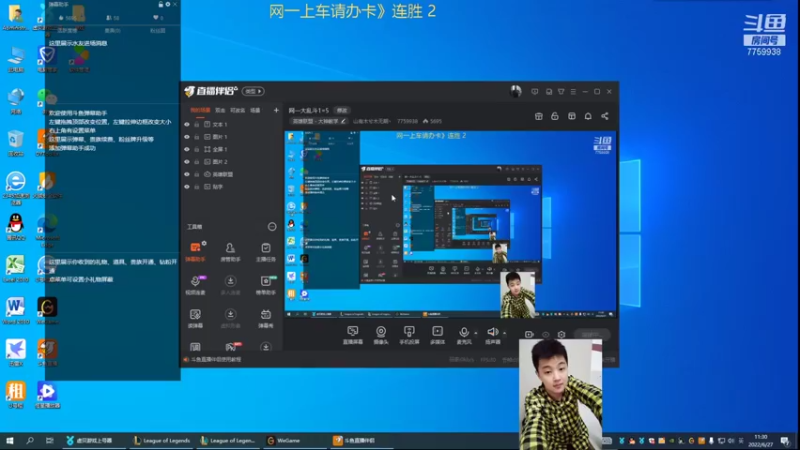Hide the 图片 2 layer
800x450 pixels.
coord(187,162)
